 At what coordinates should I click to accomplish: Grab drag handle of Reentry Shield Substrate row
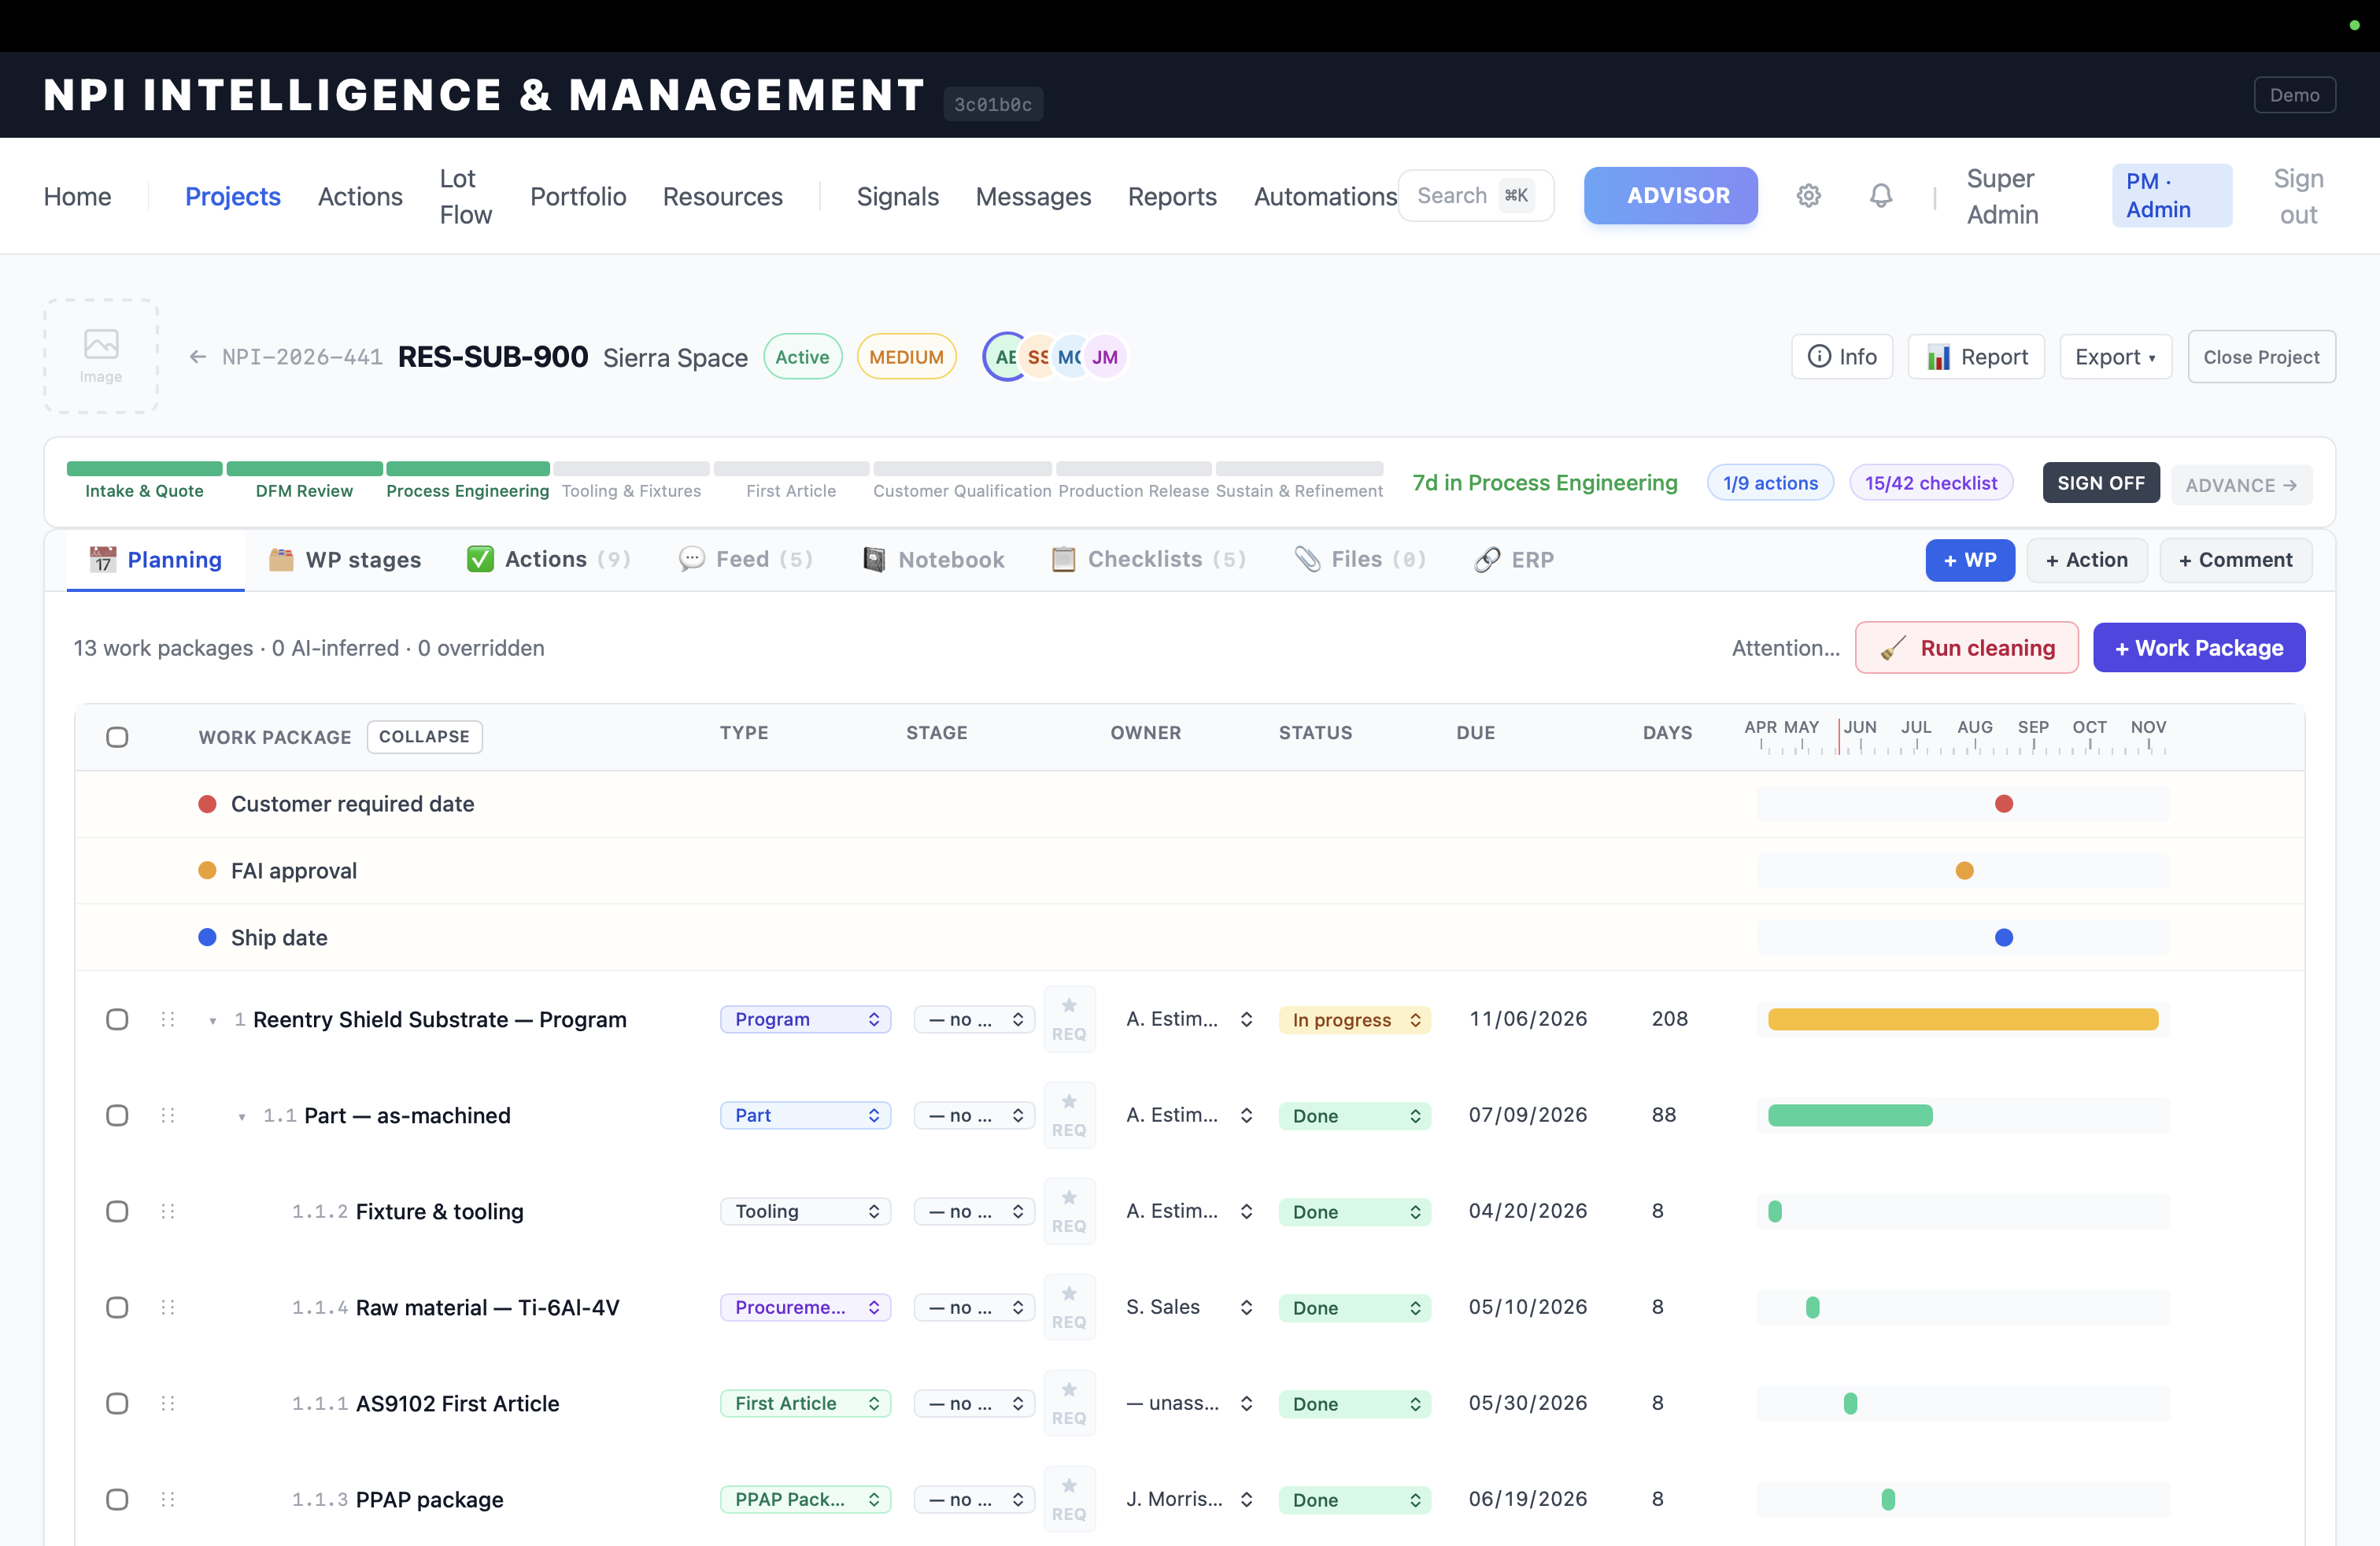(168, 1019)
